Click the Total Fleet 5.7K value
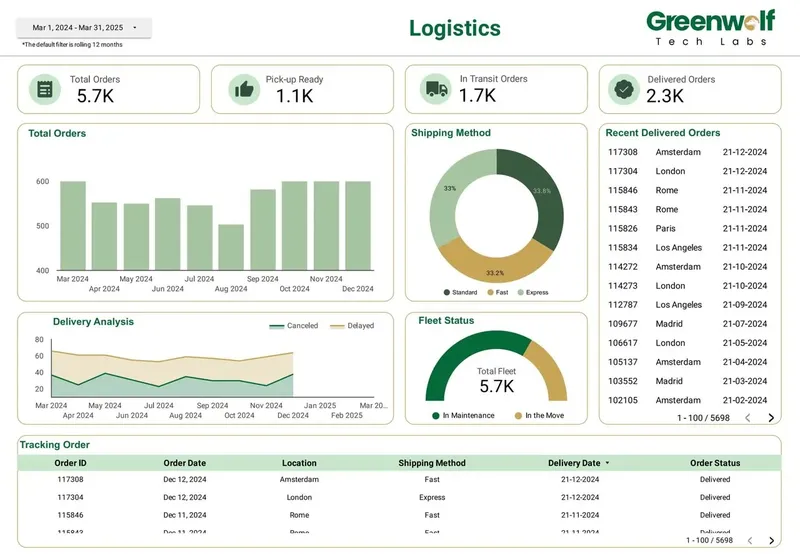 point(496,386)
